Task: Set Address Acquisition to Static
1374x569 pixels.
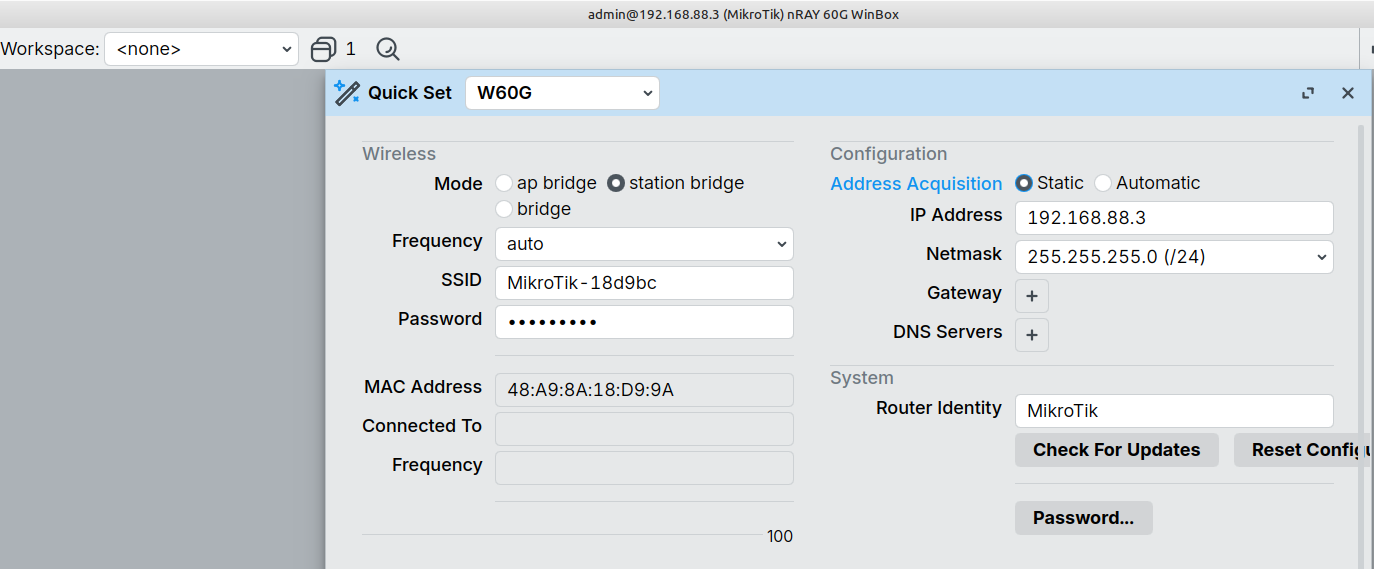Action: tap(1024, 183)
